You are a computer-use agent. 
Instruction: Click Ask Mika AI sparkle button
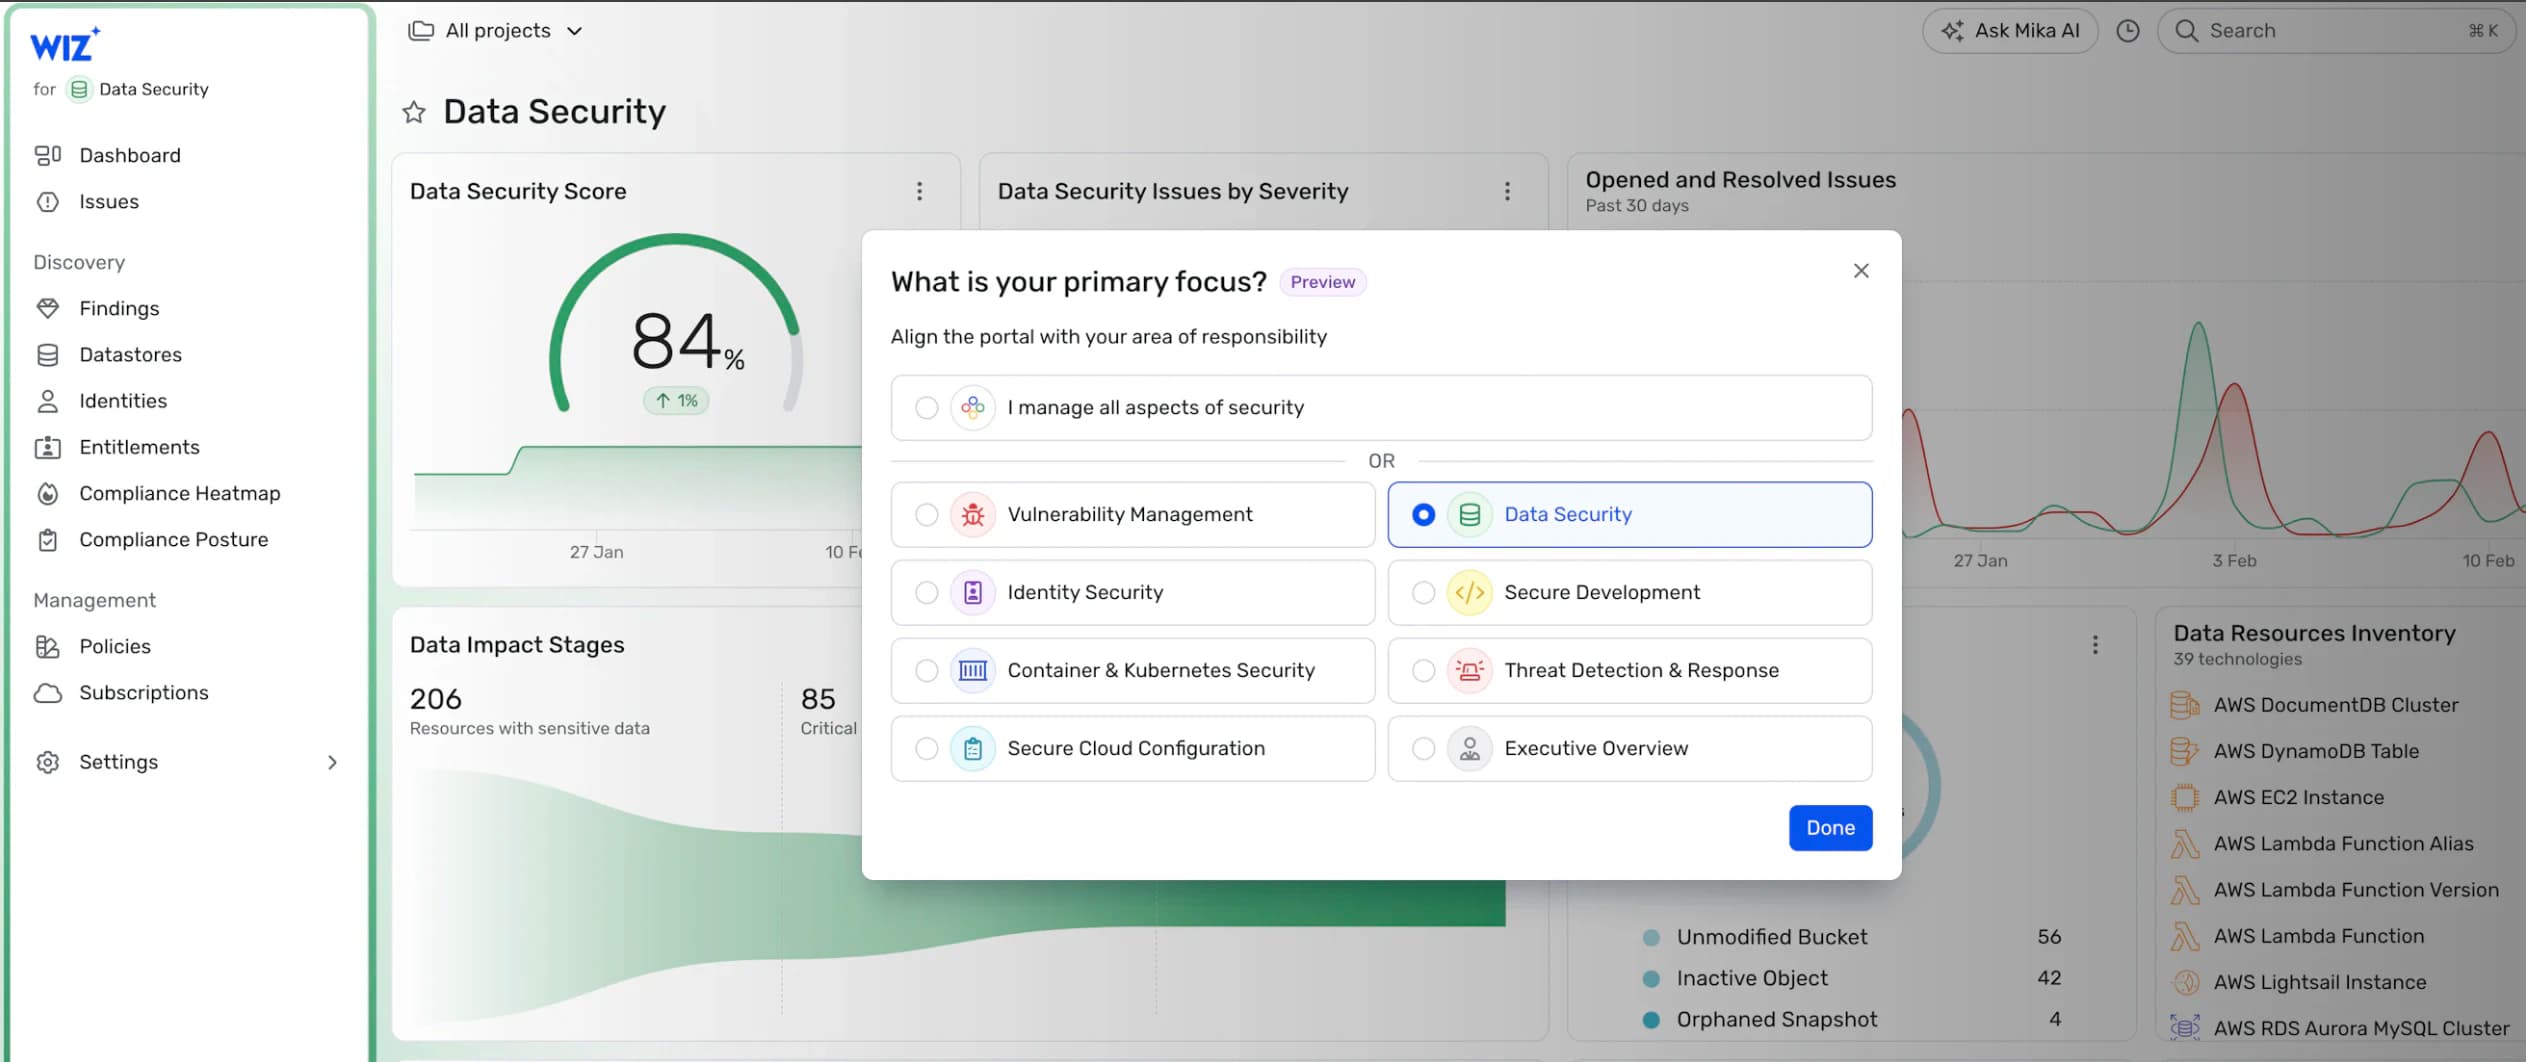pyautogui.click(x=2010, y=31)
